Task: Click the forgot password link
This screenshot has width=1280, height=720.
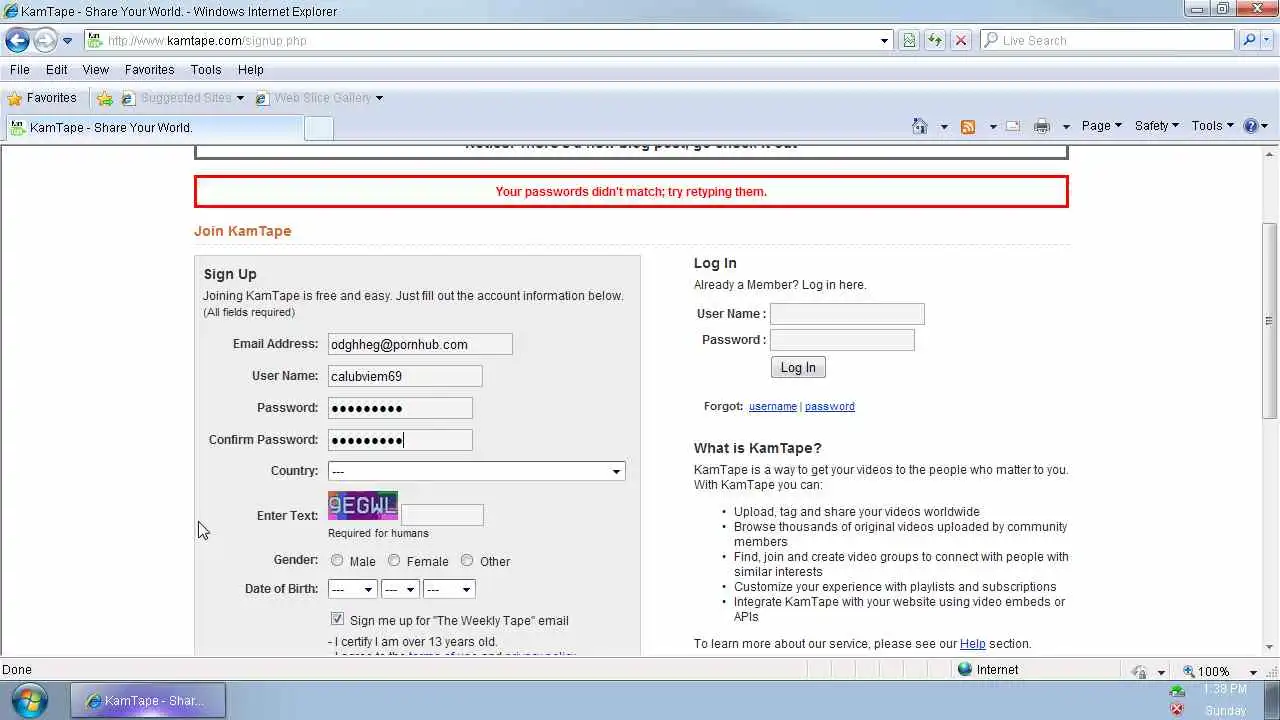Action: point(830,406)
